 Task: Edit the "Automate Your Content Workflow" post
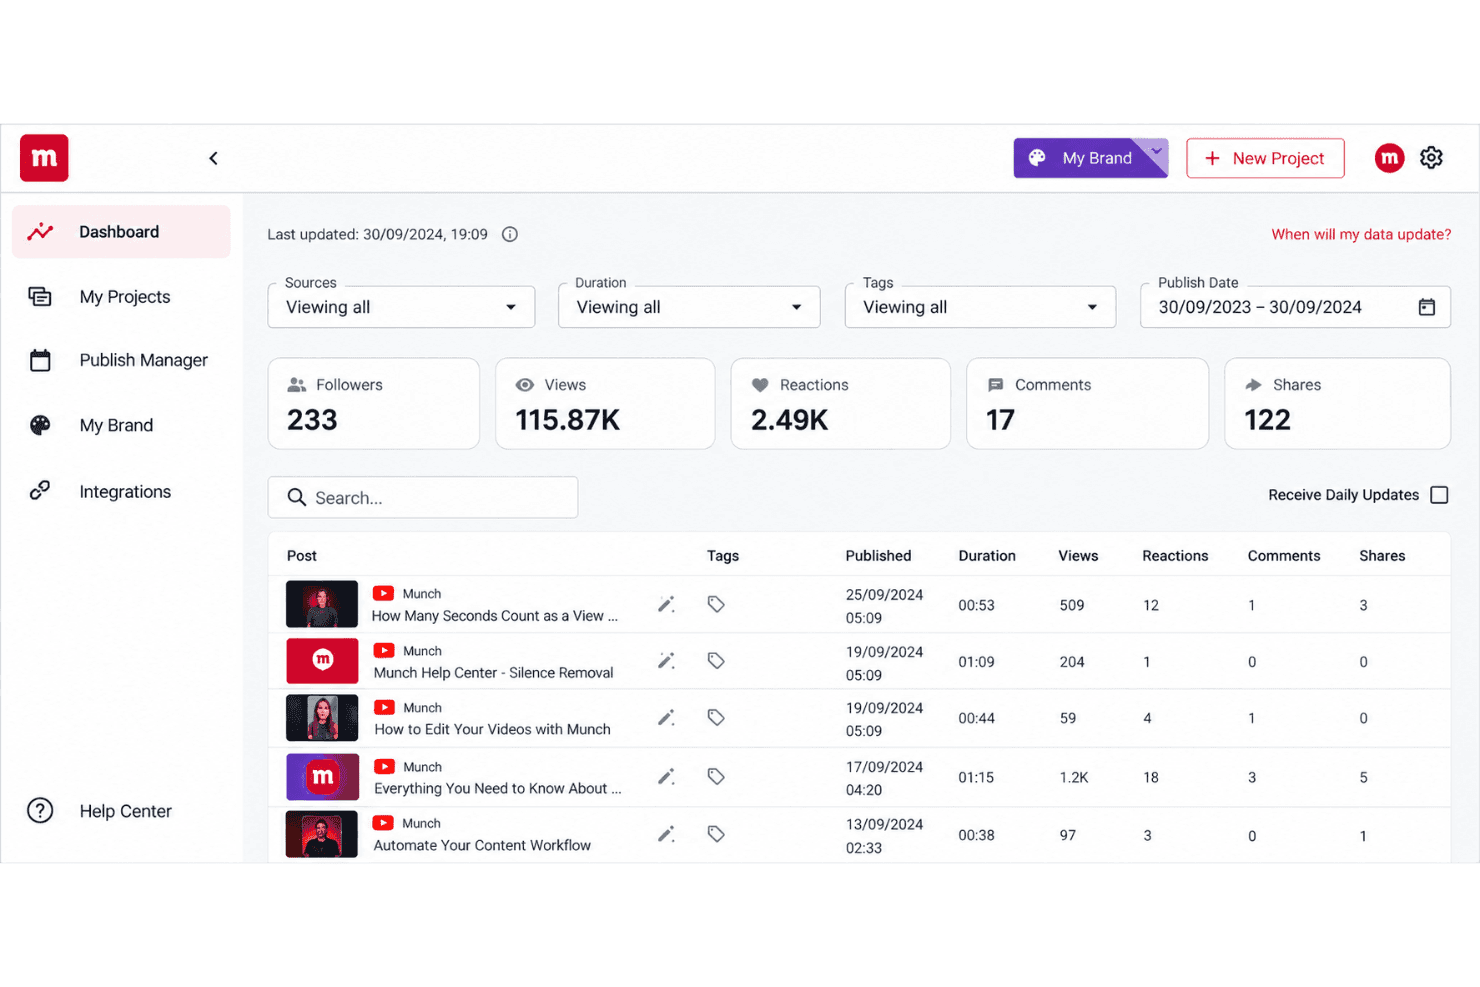point(666,834)
